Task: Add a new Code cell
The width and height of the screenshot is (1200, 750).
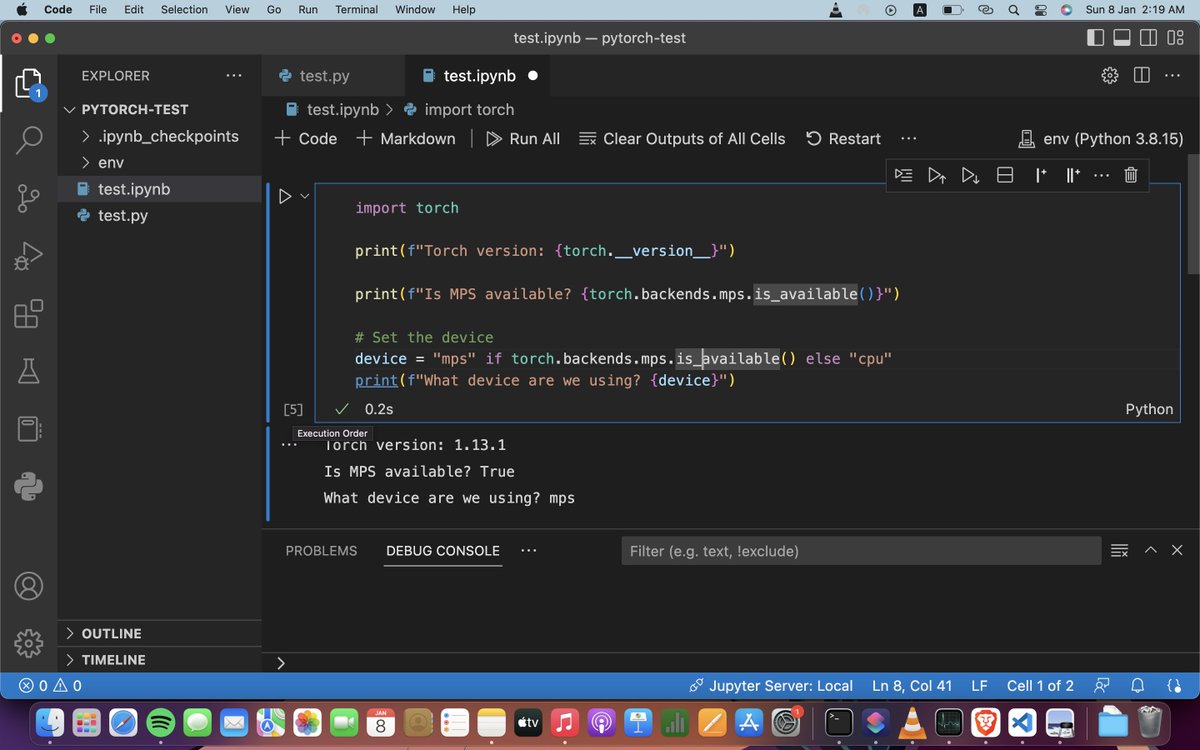Action: (306, 139)
